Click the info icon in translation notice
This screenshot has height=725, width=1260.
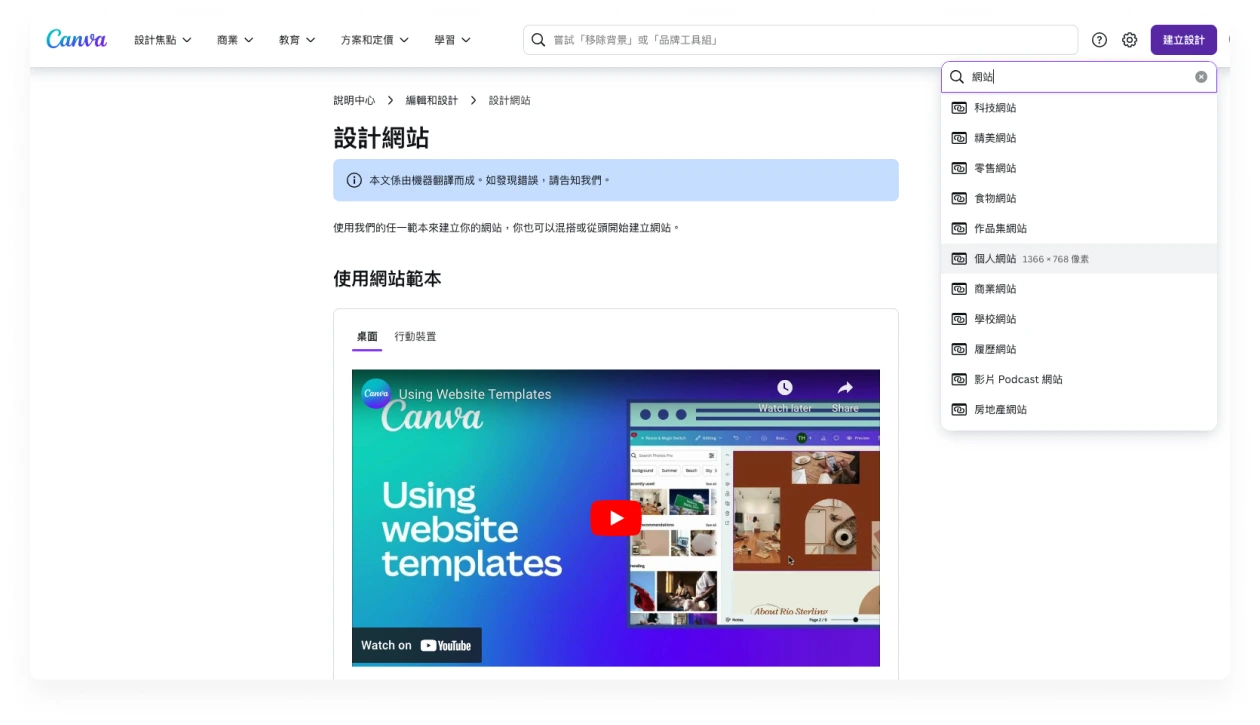354,180
